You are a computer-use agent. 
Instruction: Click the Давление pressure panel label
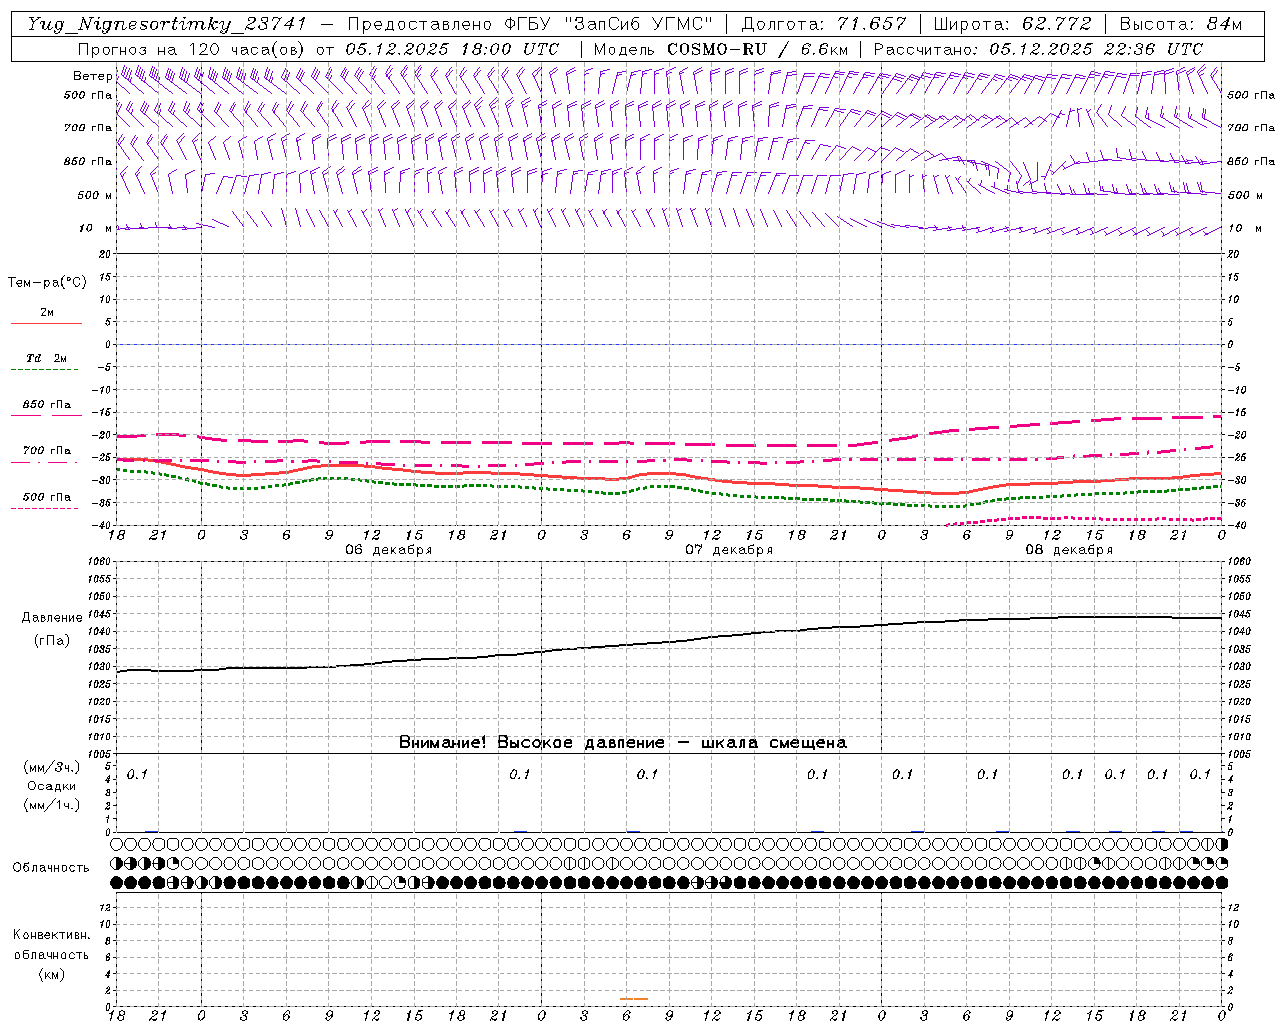[x=52, y=618]
